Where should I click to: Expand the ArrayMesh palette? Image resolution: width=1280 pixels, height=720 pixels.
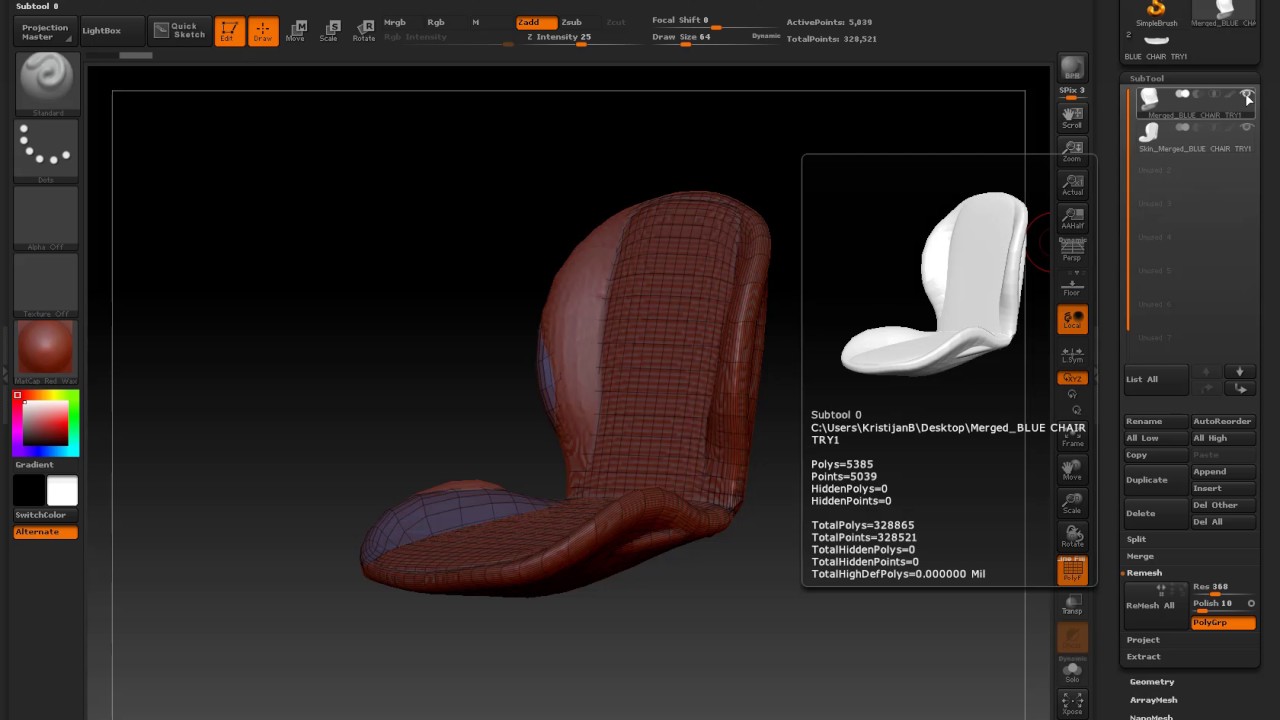click(x=1153, y=700)
